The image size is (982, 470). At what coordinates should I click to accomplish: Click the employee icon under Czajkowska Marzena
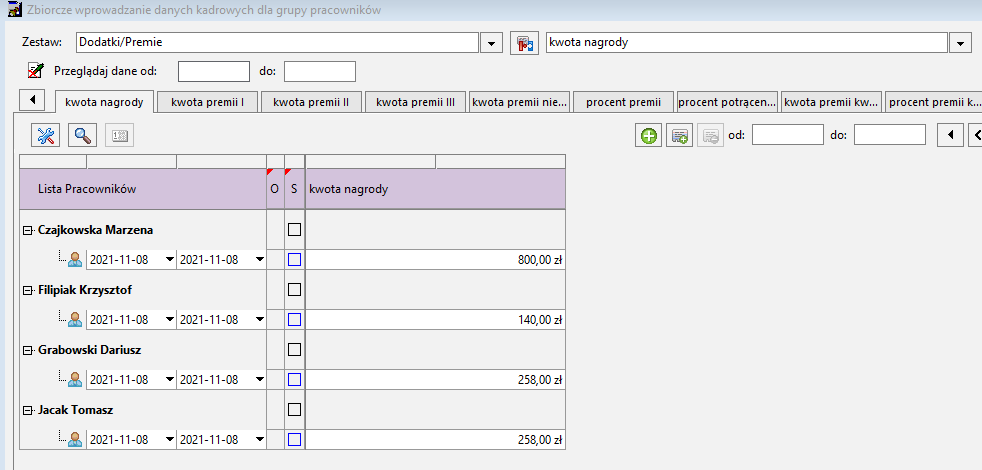pyautogui.click(x=75, y=259)
